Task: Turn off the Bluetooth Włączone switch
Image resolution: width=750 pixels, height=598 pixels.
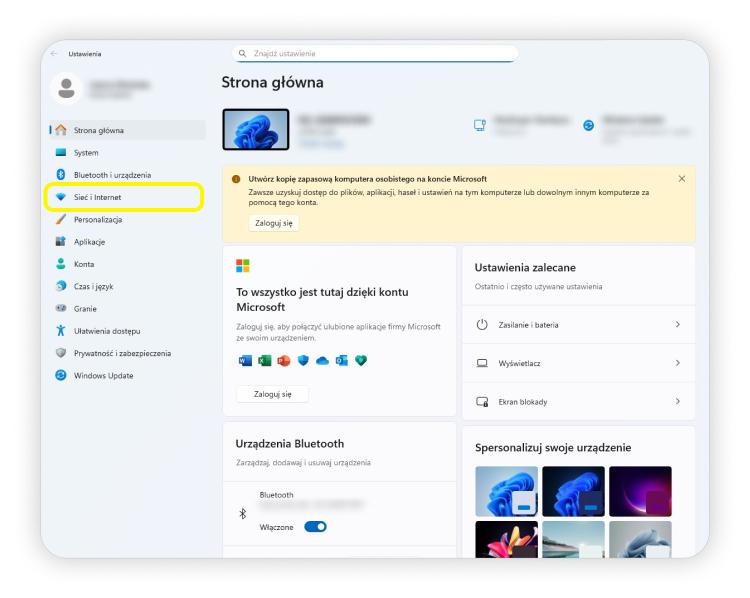Action: [316, 527]
